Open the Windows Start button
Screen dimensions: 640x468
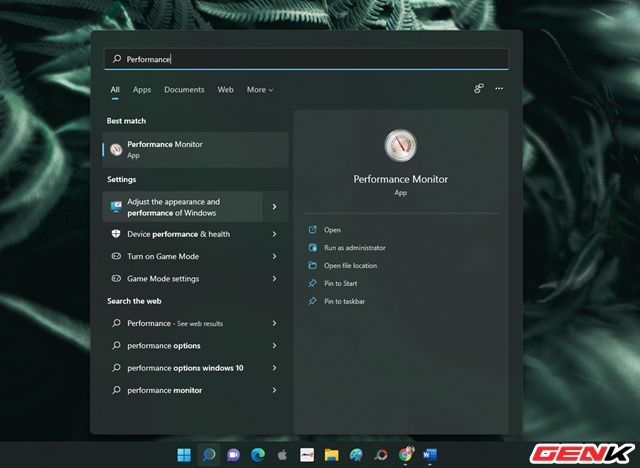184,455
